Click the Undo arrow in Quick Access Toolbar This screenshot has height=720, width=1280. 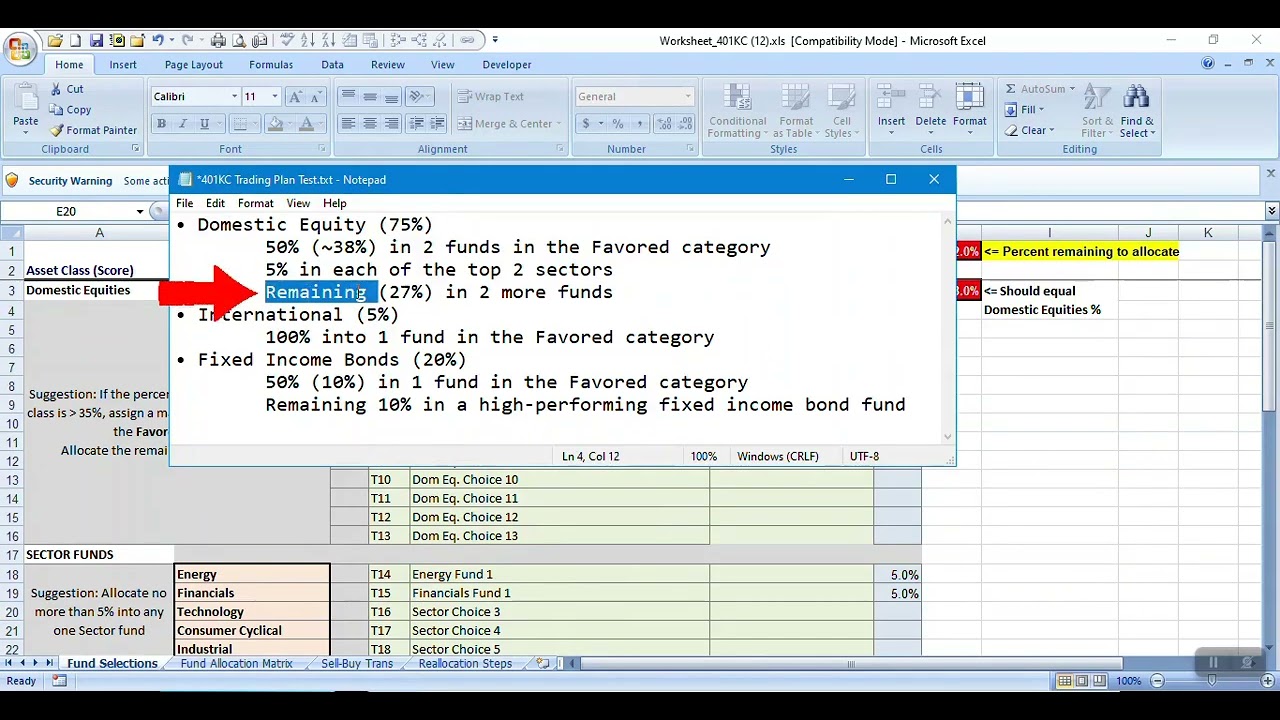(157, 41)
